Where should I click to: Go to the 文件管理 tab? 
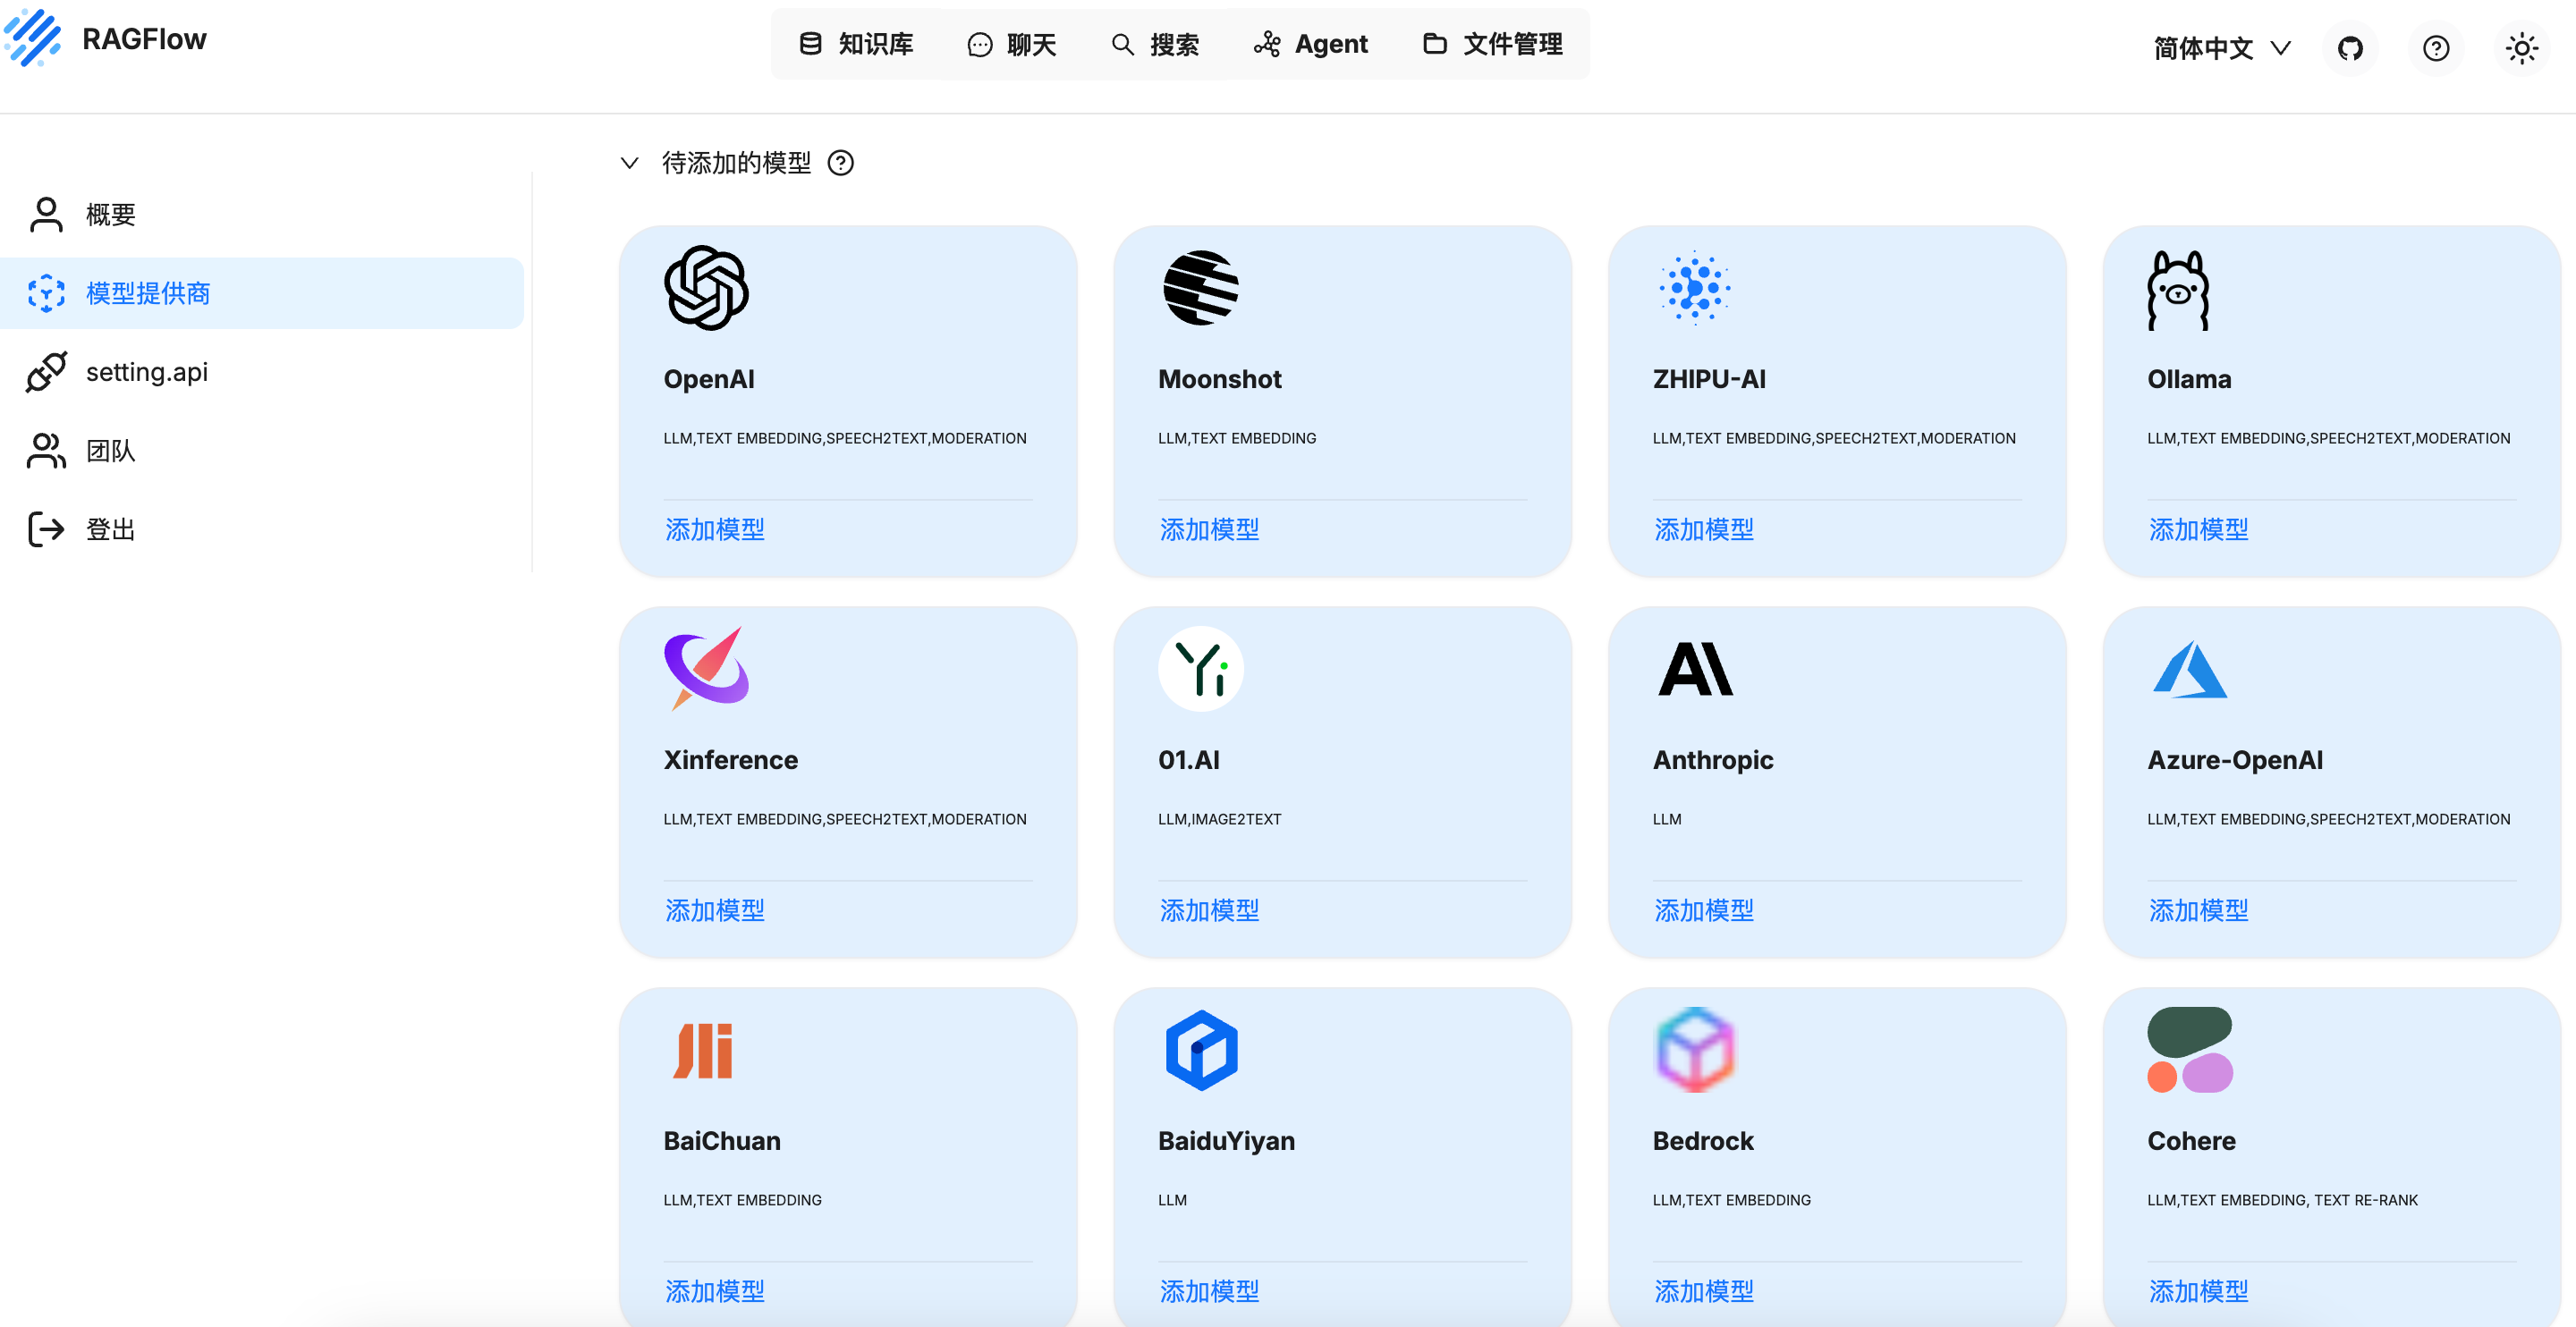coord(1492,44)
